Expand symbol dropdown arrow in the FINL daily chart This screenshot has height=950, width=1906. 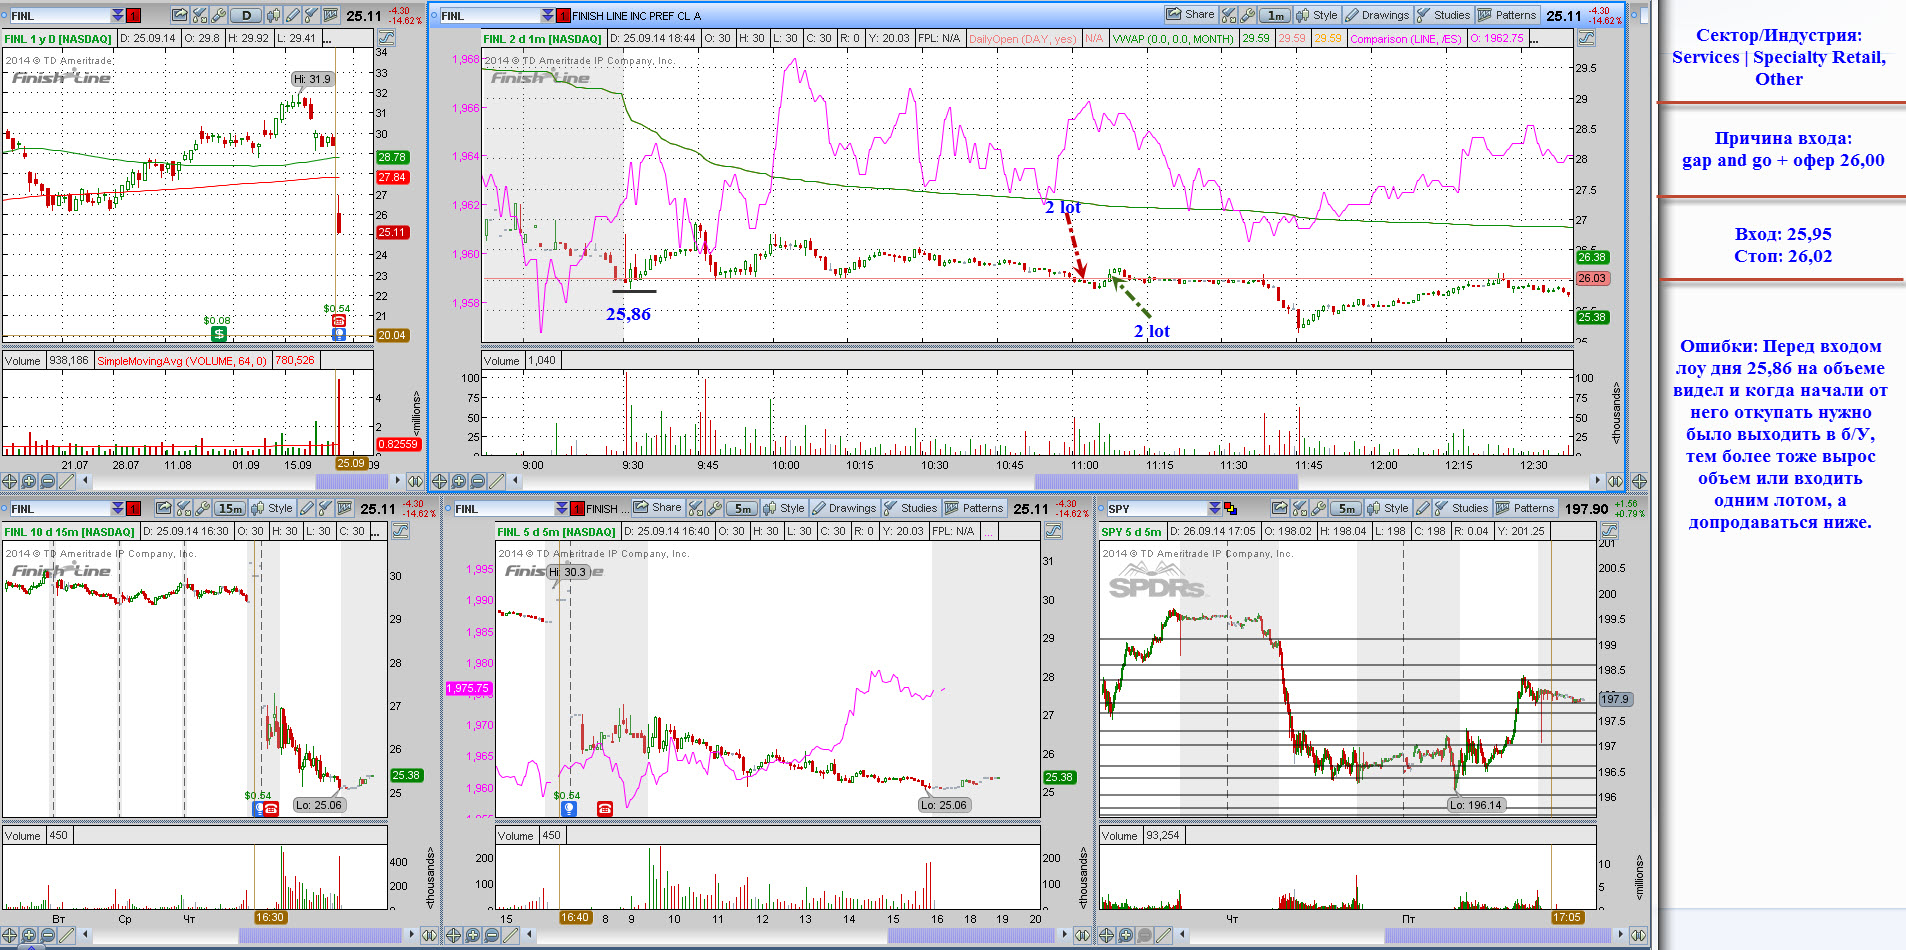[118, 15]
